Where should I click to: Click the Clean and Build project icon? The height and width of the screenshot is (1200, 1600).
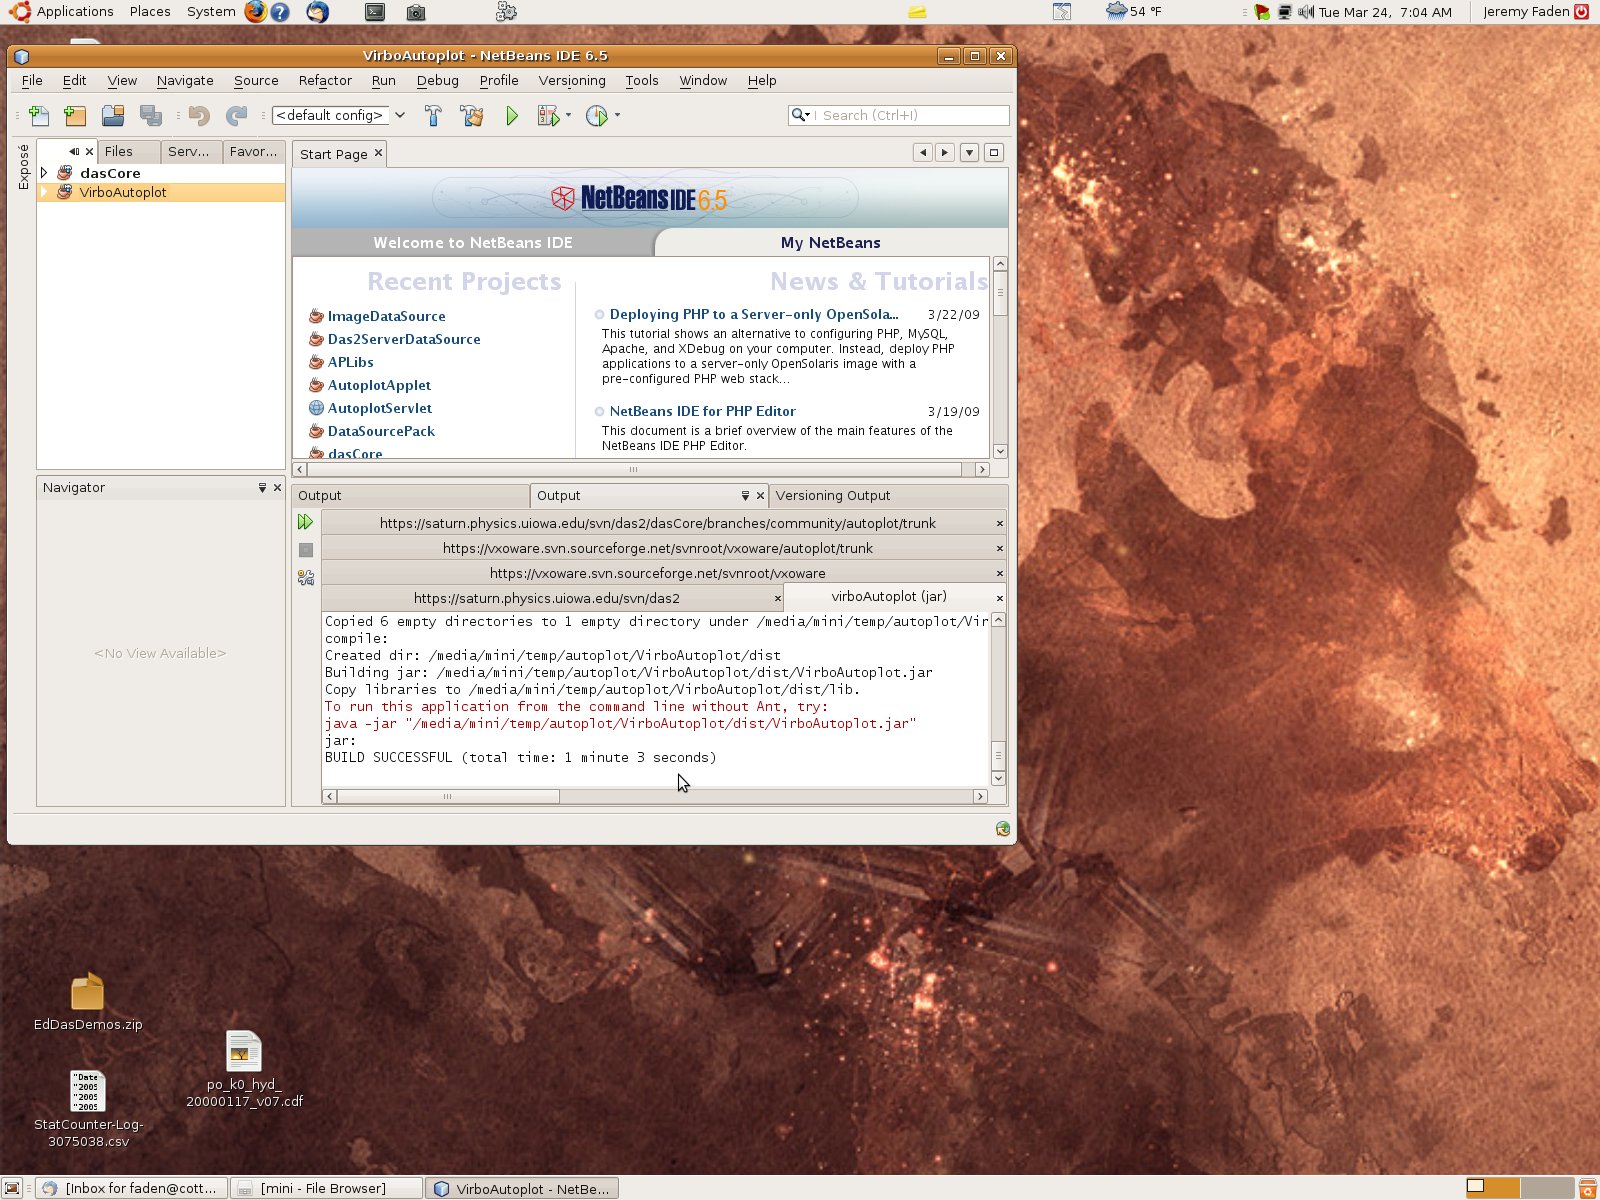(x=471, y=115)
